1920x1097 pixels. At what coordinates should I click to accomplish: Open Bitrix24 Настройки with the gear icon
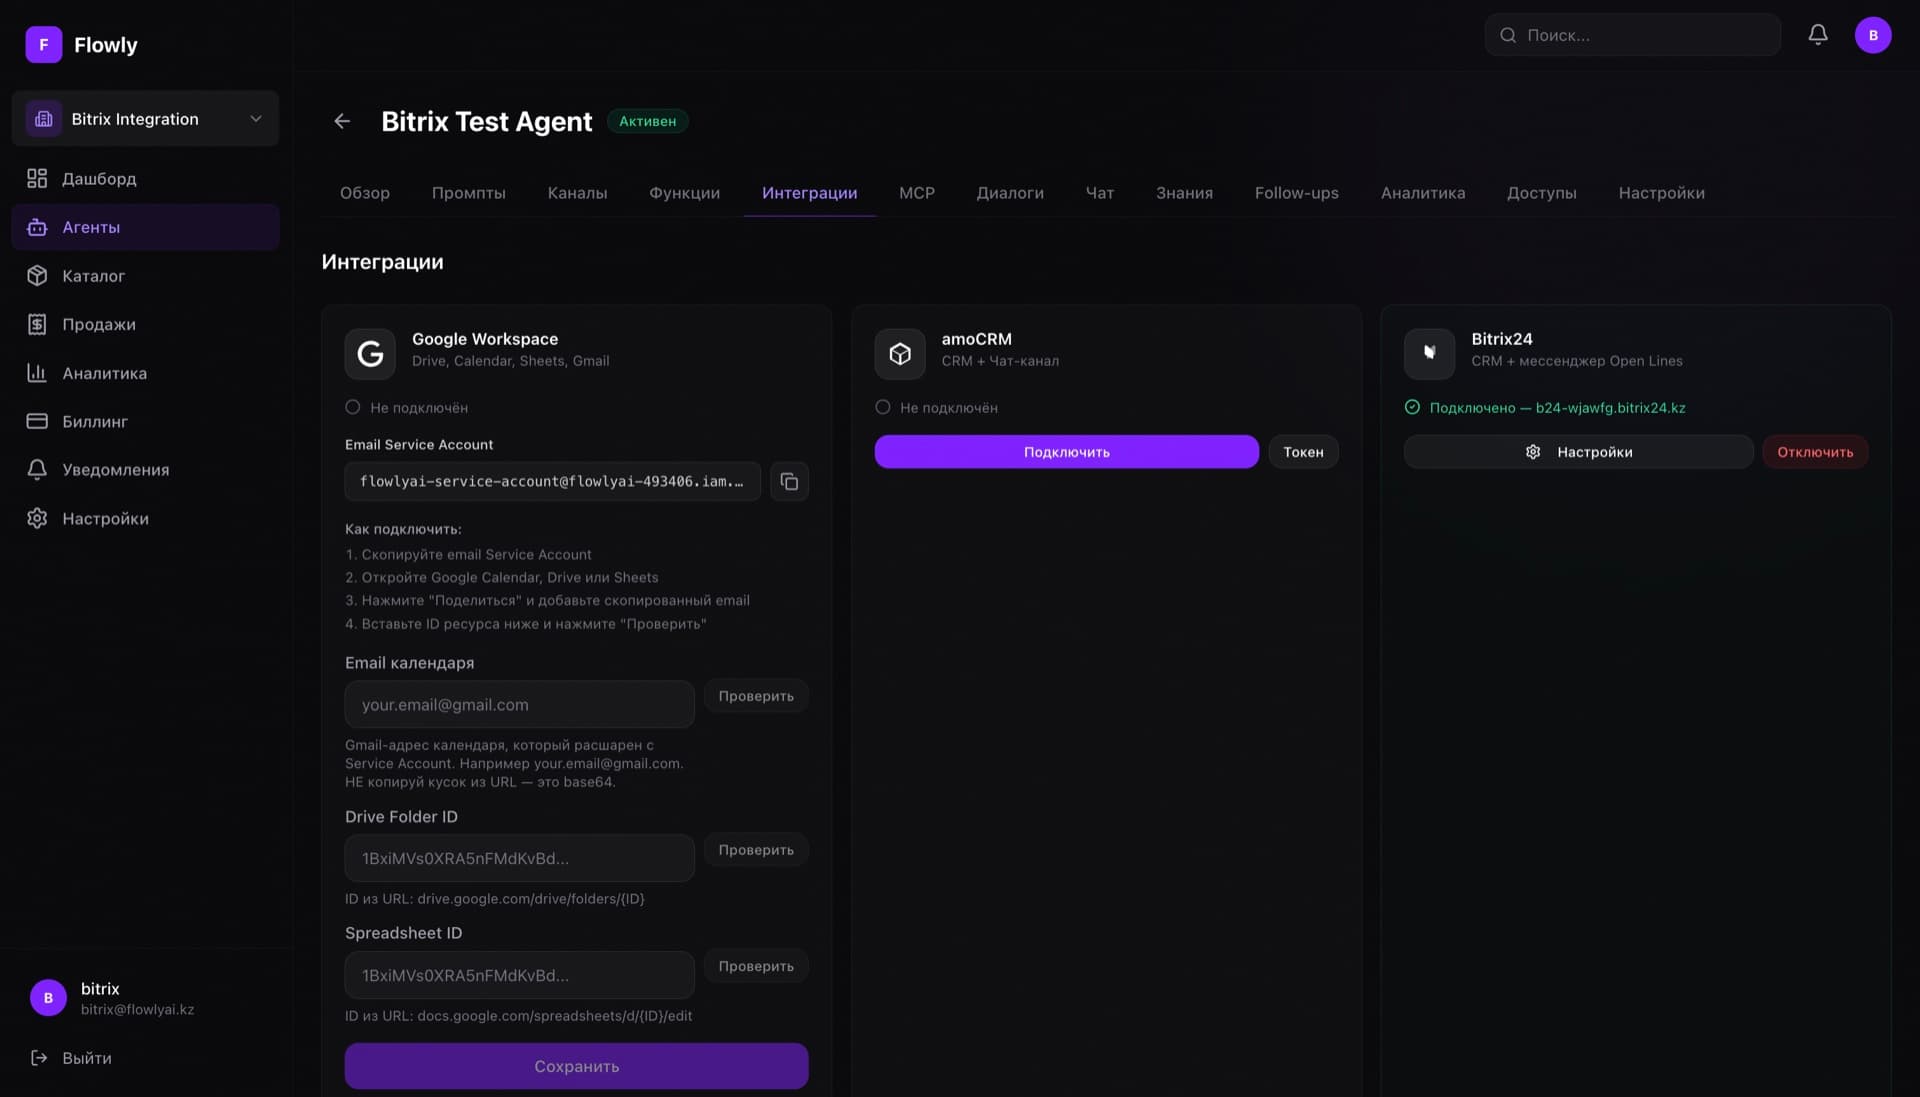pyautogui.click(x=1578, y=452)
